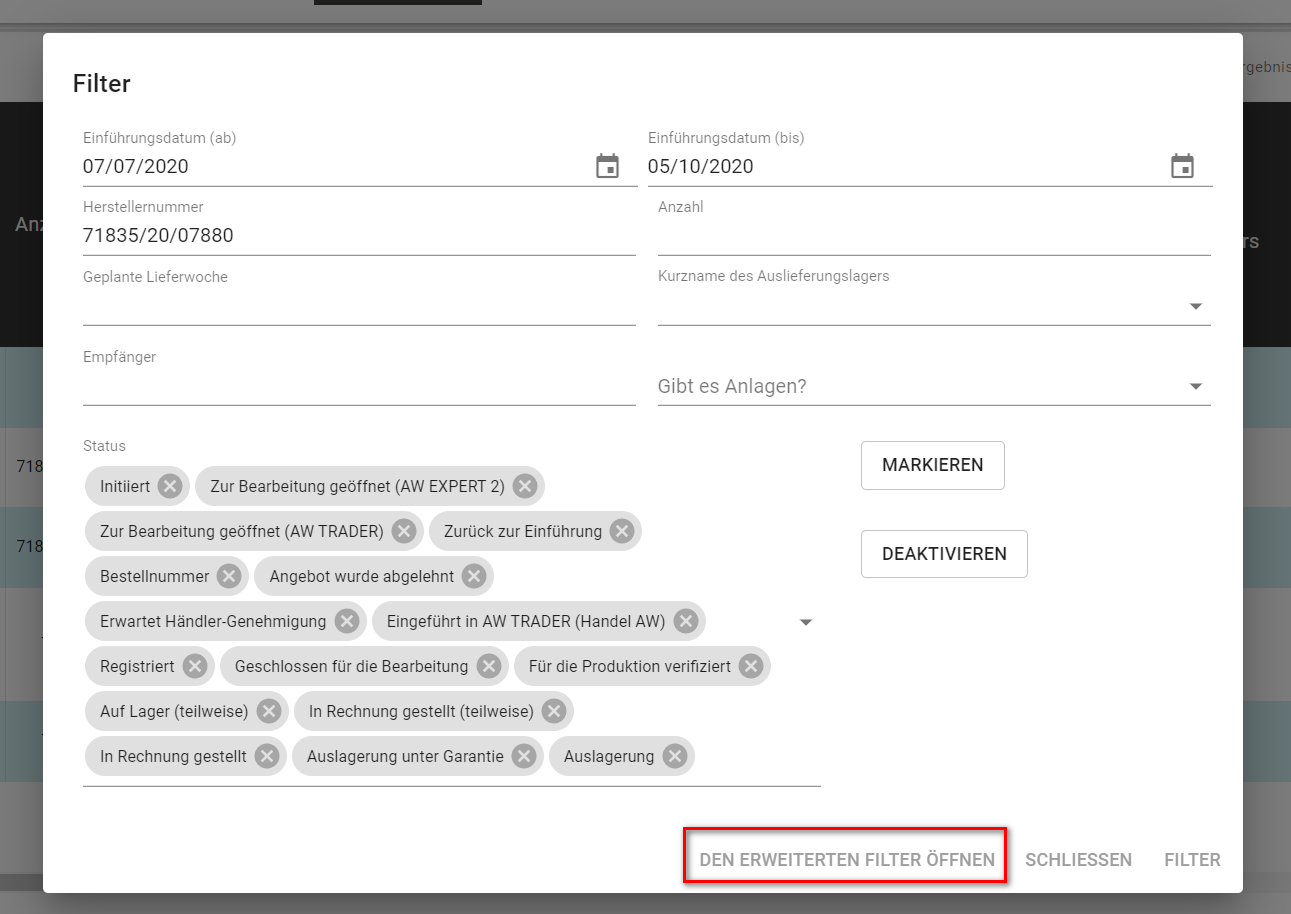Remove the Initiiert status chip

[x=170, y=487]
